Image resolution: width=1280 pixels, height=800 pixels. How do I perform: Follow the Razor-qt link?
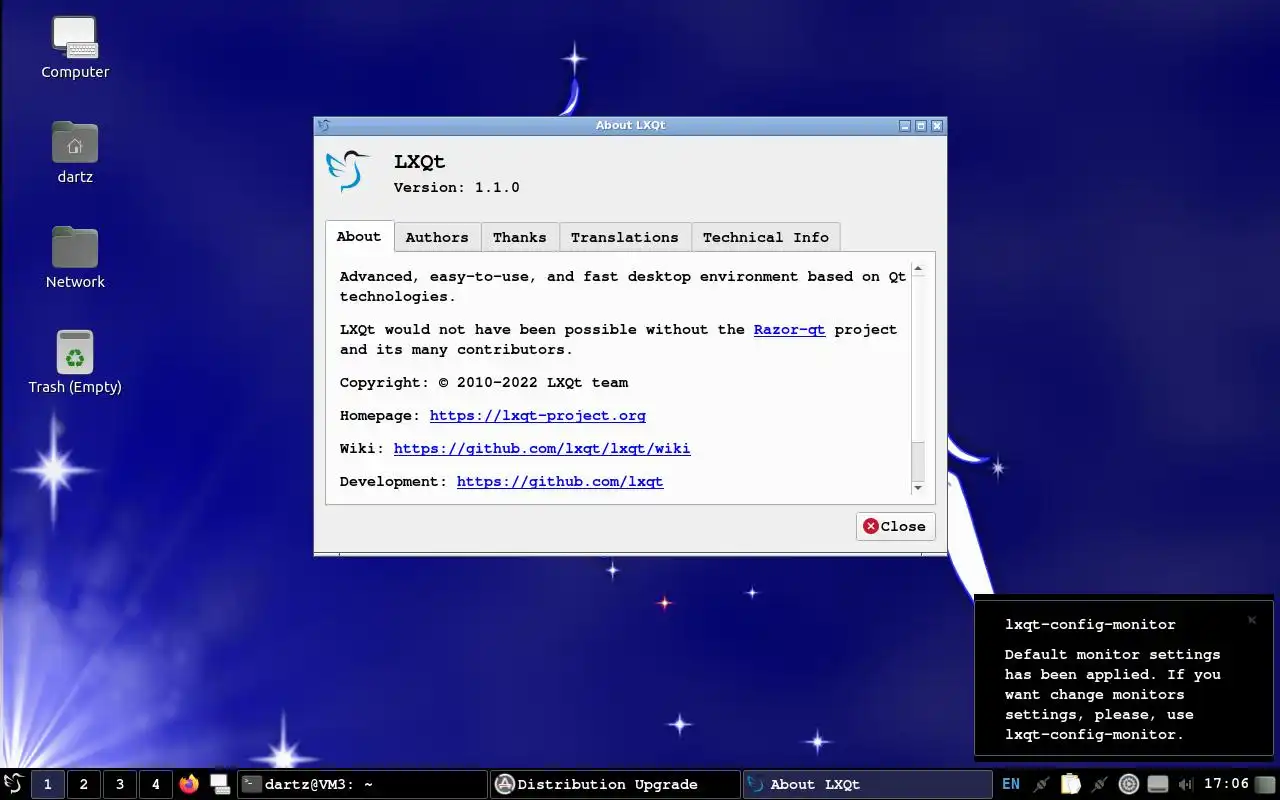(789, 329)
